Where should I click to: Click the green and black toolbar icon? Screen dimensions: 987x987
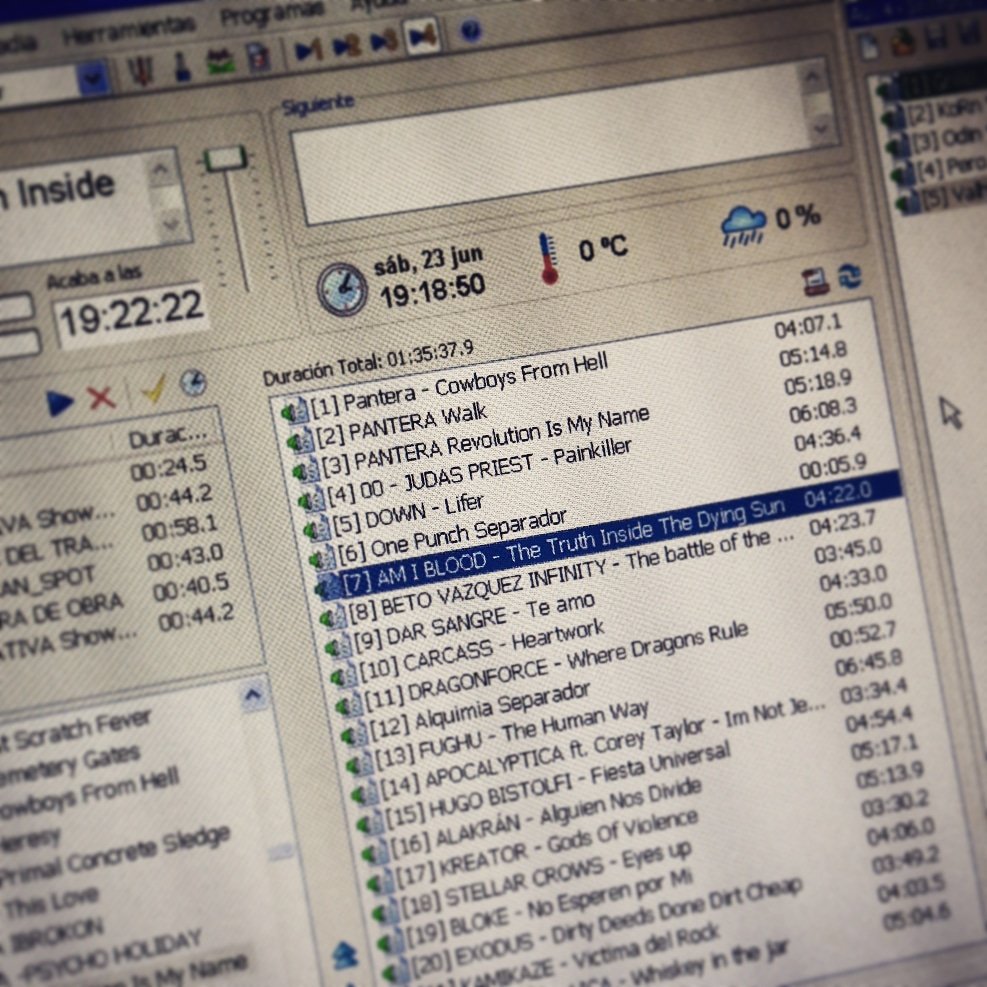click(220, 62)
